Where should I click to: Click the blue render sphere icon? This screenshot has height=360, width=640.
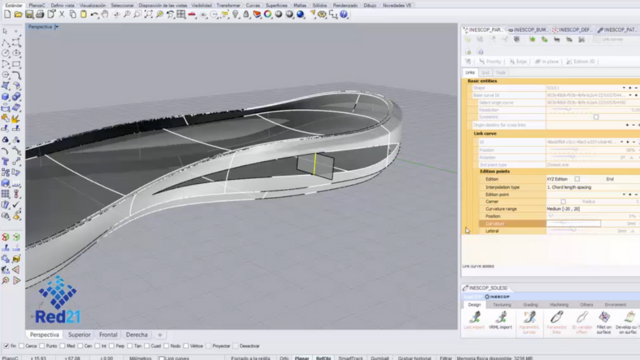point(300,14)
